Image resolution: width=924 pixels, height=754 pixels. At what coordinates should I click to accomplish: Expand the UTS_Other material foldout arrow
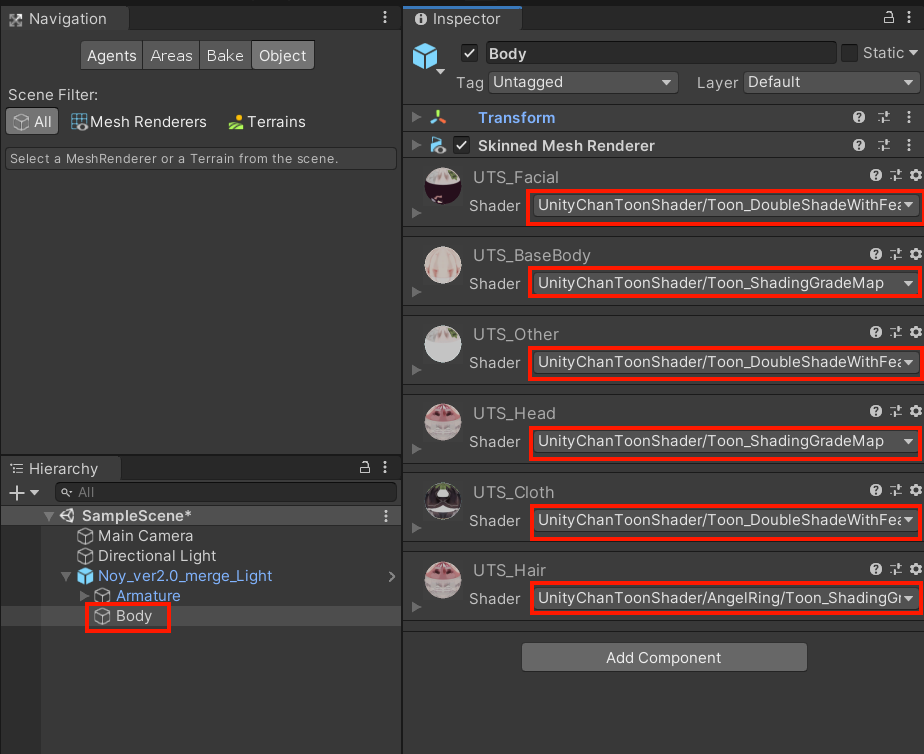point(417,370)
